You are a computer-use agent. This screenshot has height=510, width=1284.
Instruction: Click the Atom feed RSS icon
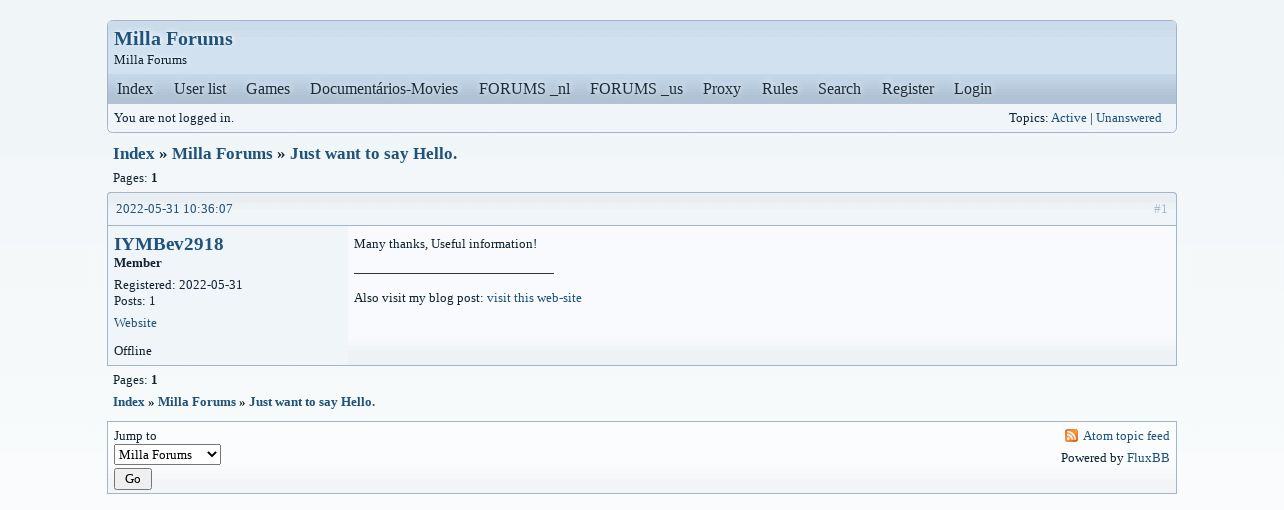coord(1071,436)
